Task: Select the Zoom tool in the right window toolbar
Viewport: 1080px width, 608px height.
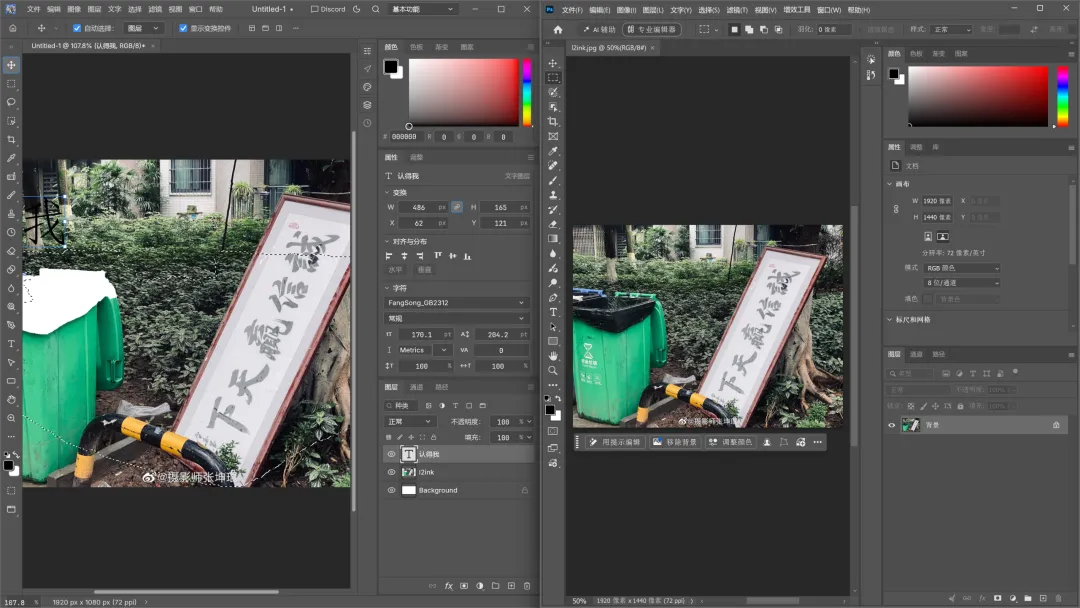Action: [553, 370]
